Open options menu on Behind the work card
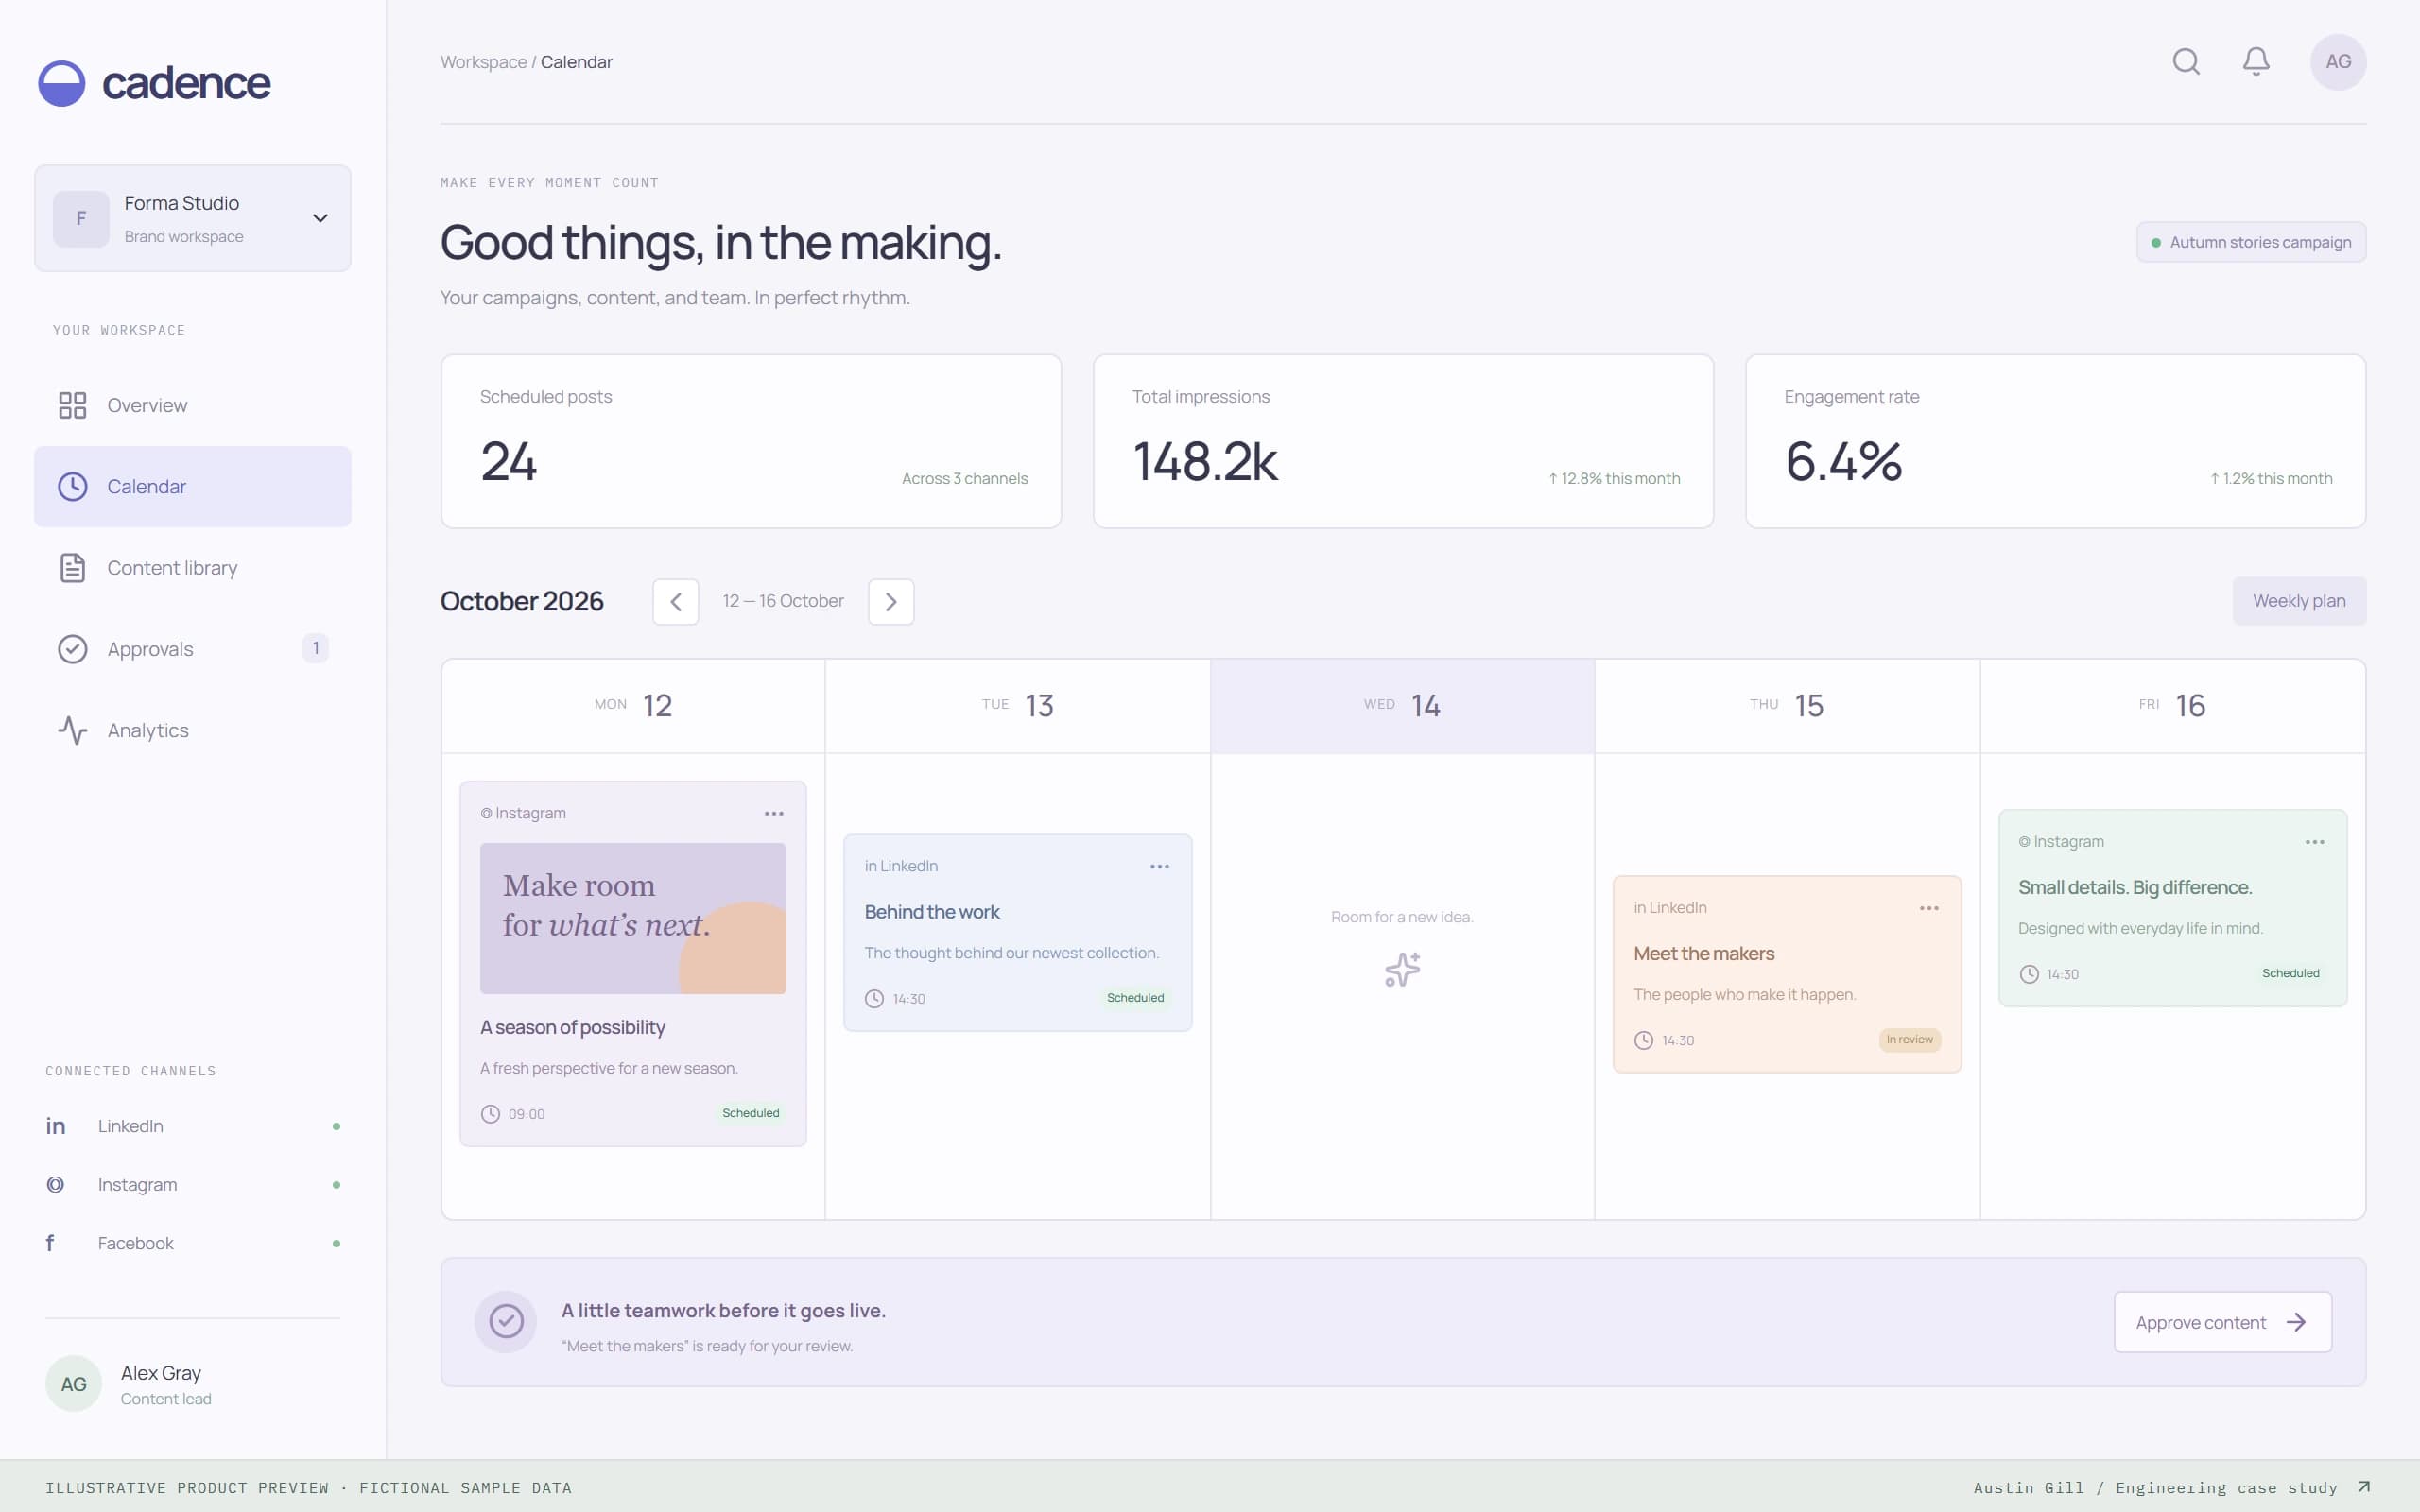The width and height of the screenshot is (2420, 1512). tap(1160, 867)
